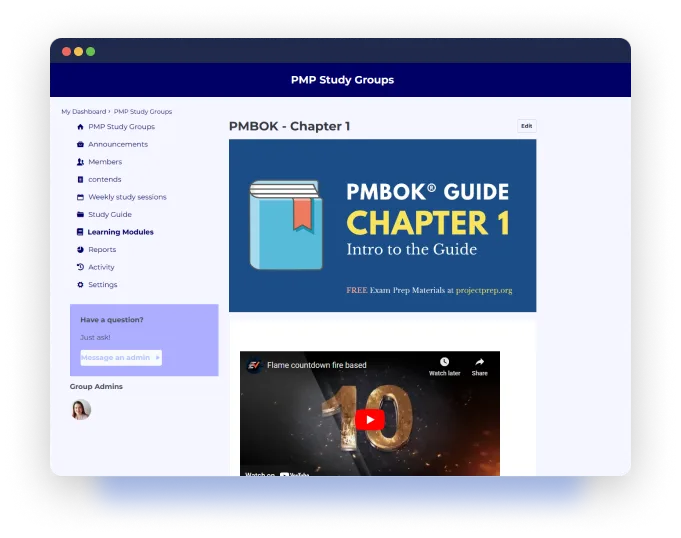Screen dimensions: 681x538
Task: Open group Settings
Action: click(103, 285)
